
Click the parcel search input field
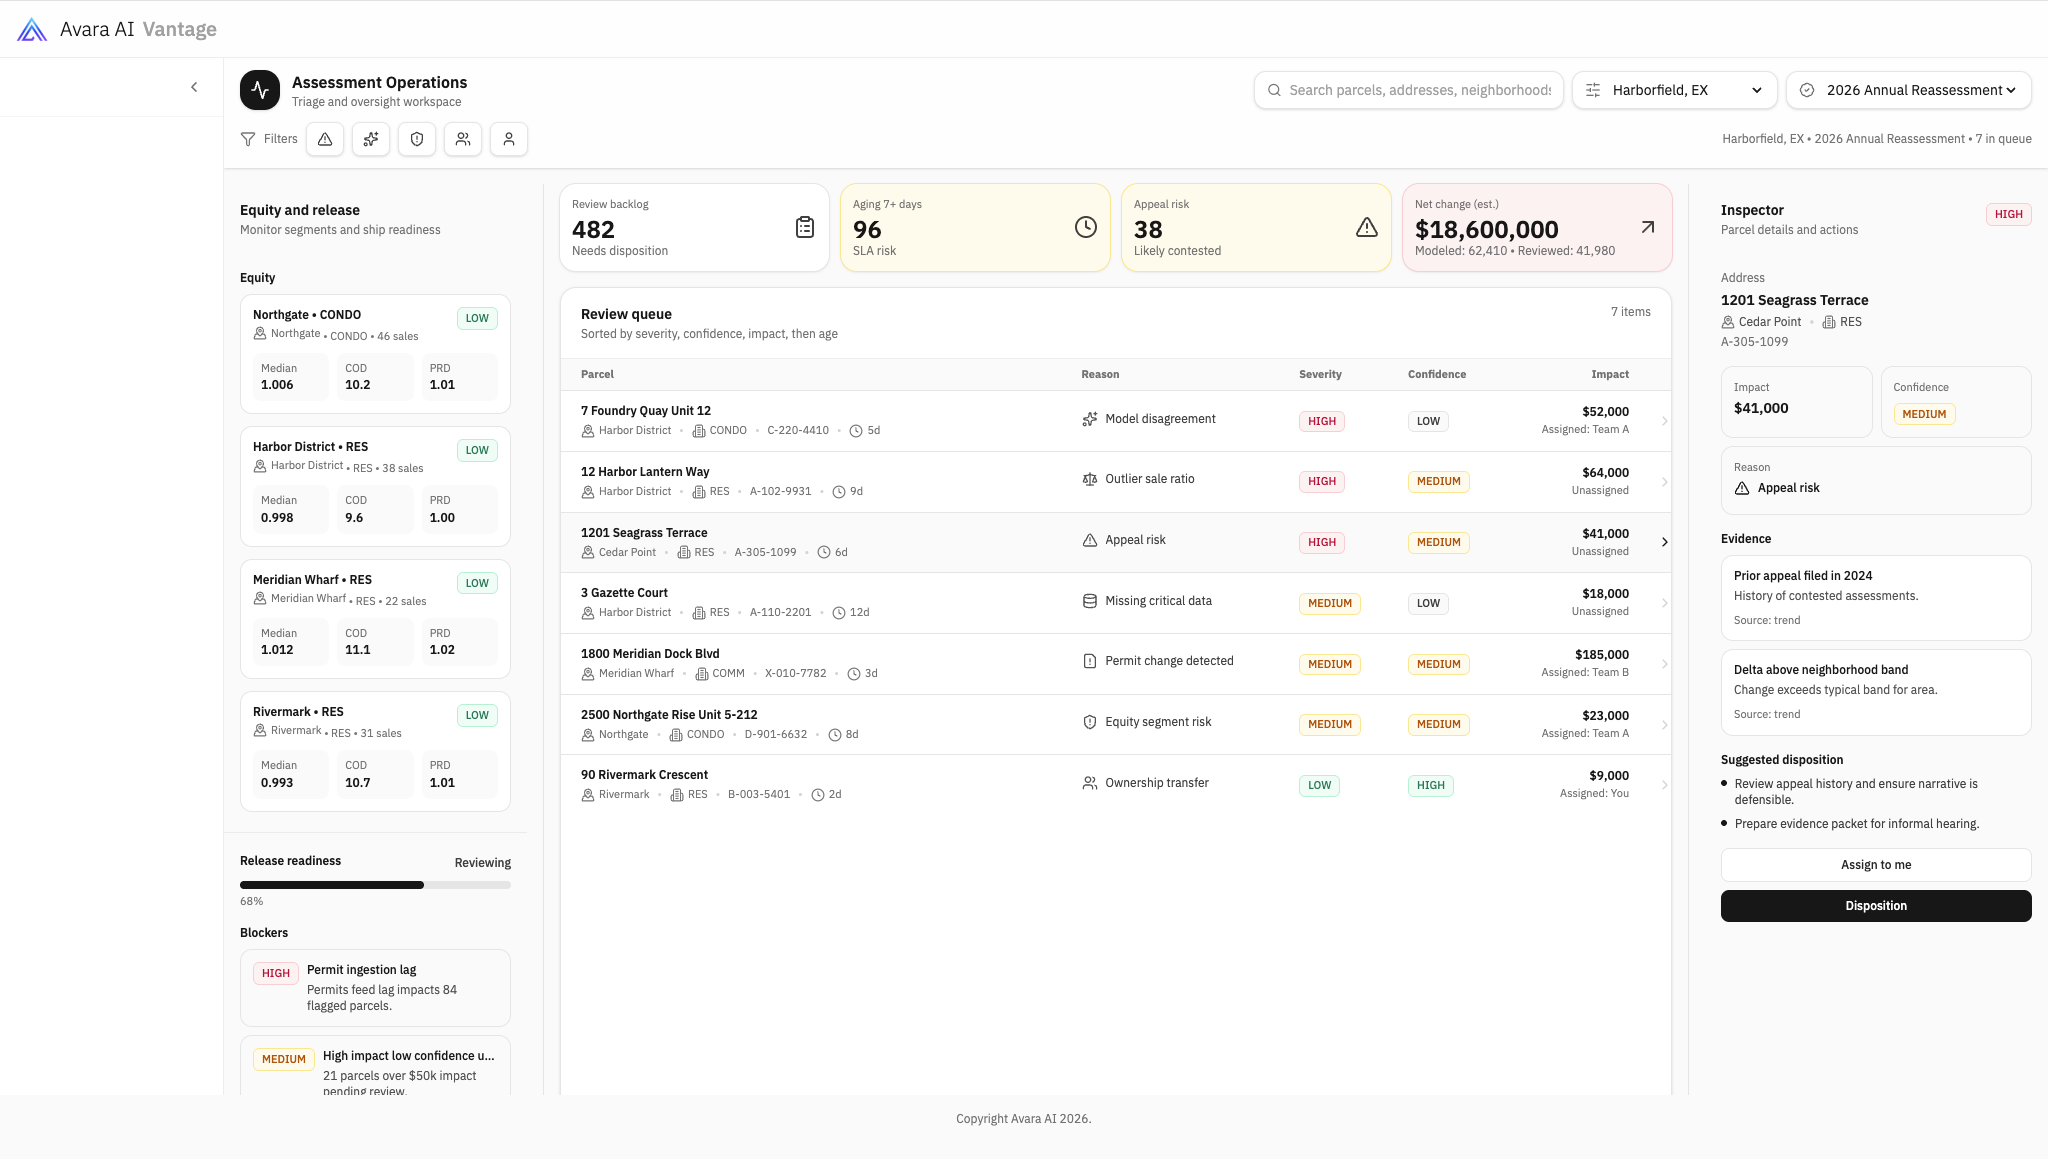coord(1418,90)
